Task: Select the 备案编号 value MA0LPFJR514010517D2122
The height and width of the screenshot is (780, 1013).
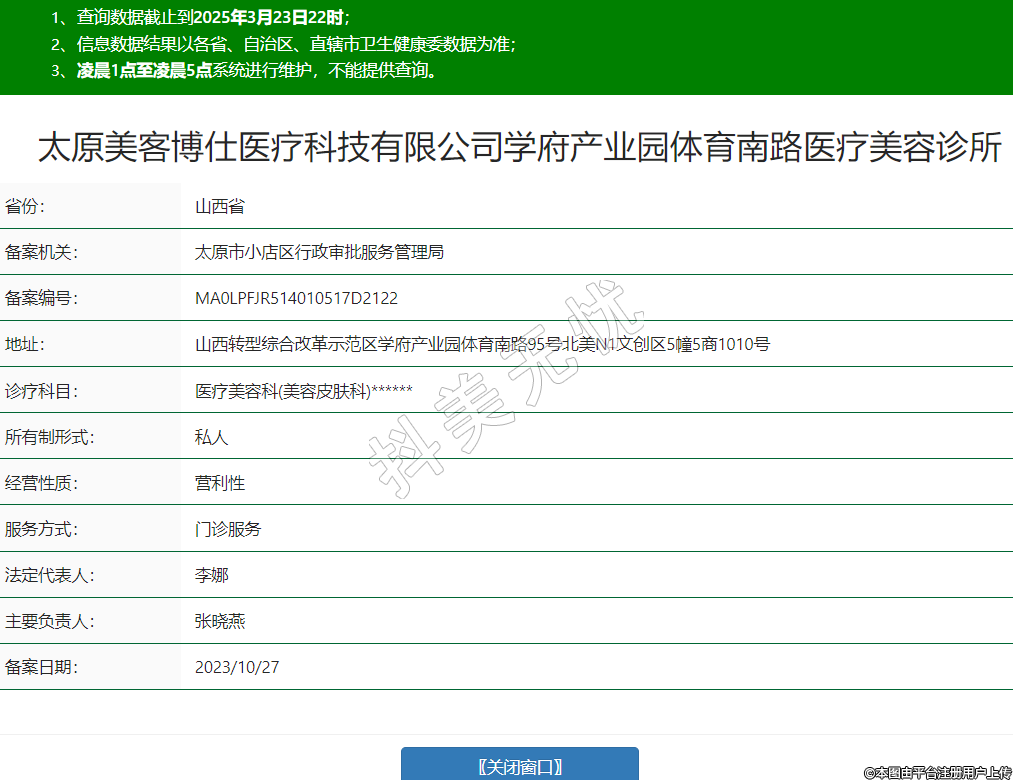Action: [296, 299]
